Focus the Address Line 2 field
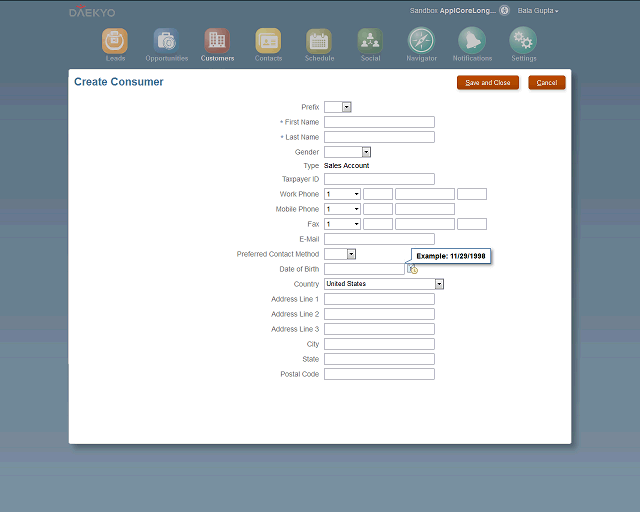This screenshot has height=512, width=640. (x=379, y=314)
